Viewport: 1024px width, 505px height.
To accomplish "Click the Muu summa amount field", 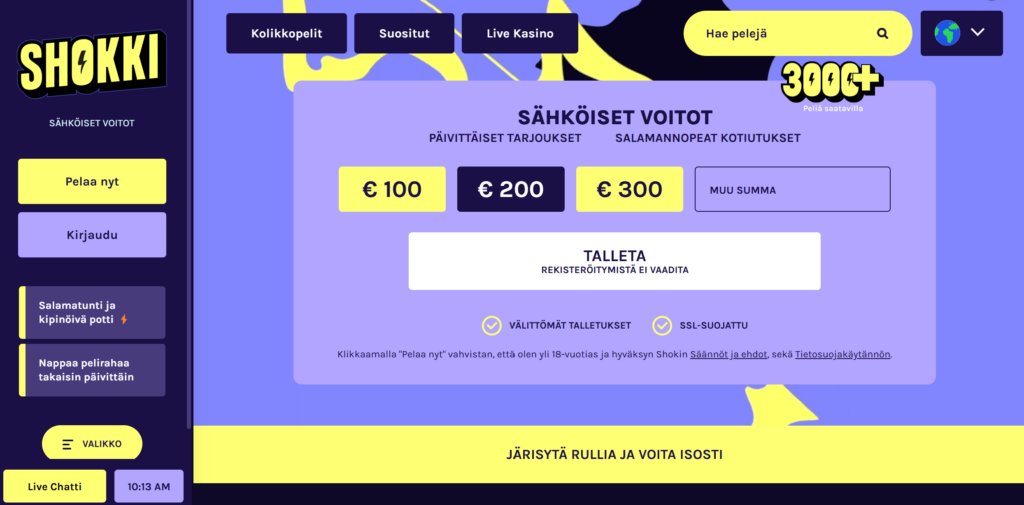I will pyautogui.click(x=792, y=189).
